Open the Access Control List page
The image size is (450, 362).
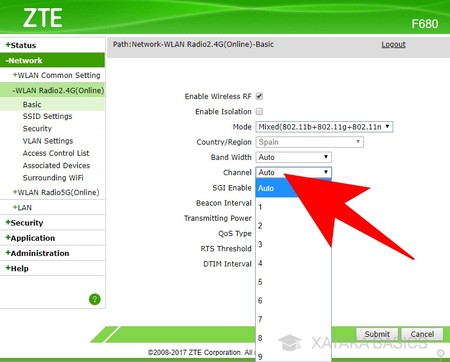(x=56, y=153)
